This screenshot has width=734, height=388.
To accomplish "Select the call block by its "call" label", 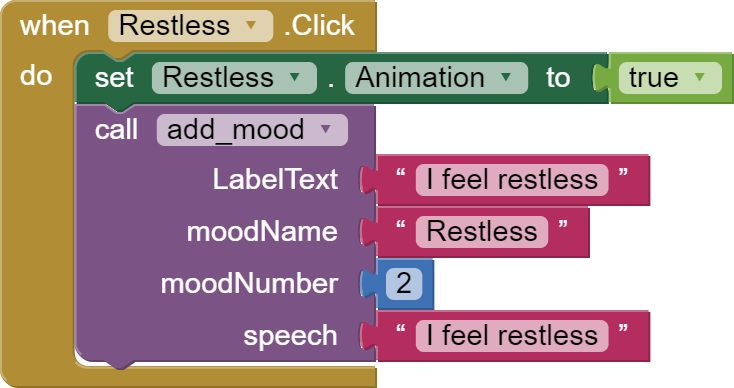I will pyautogui.click(x=116, y=130).
